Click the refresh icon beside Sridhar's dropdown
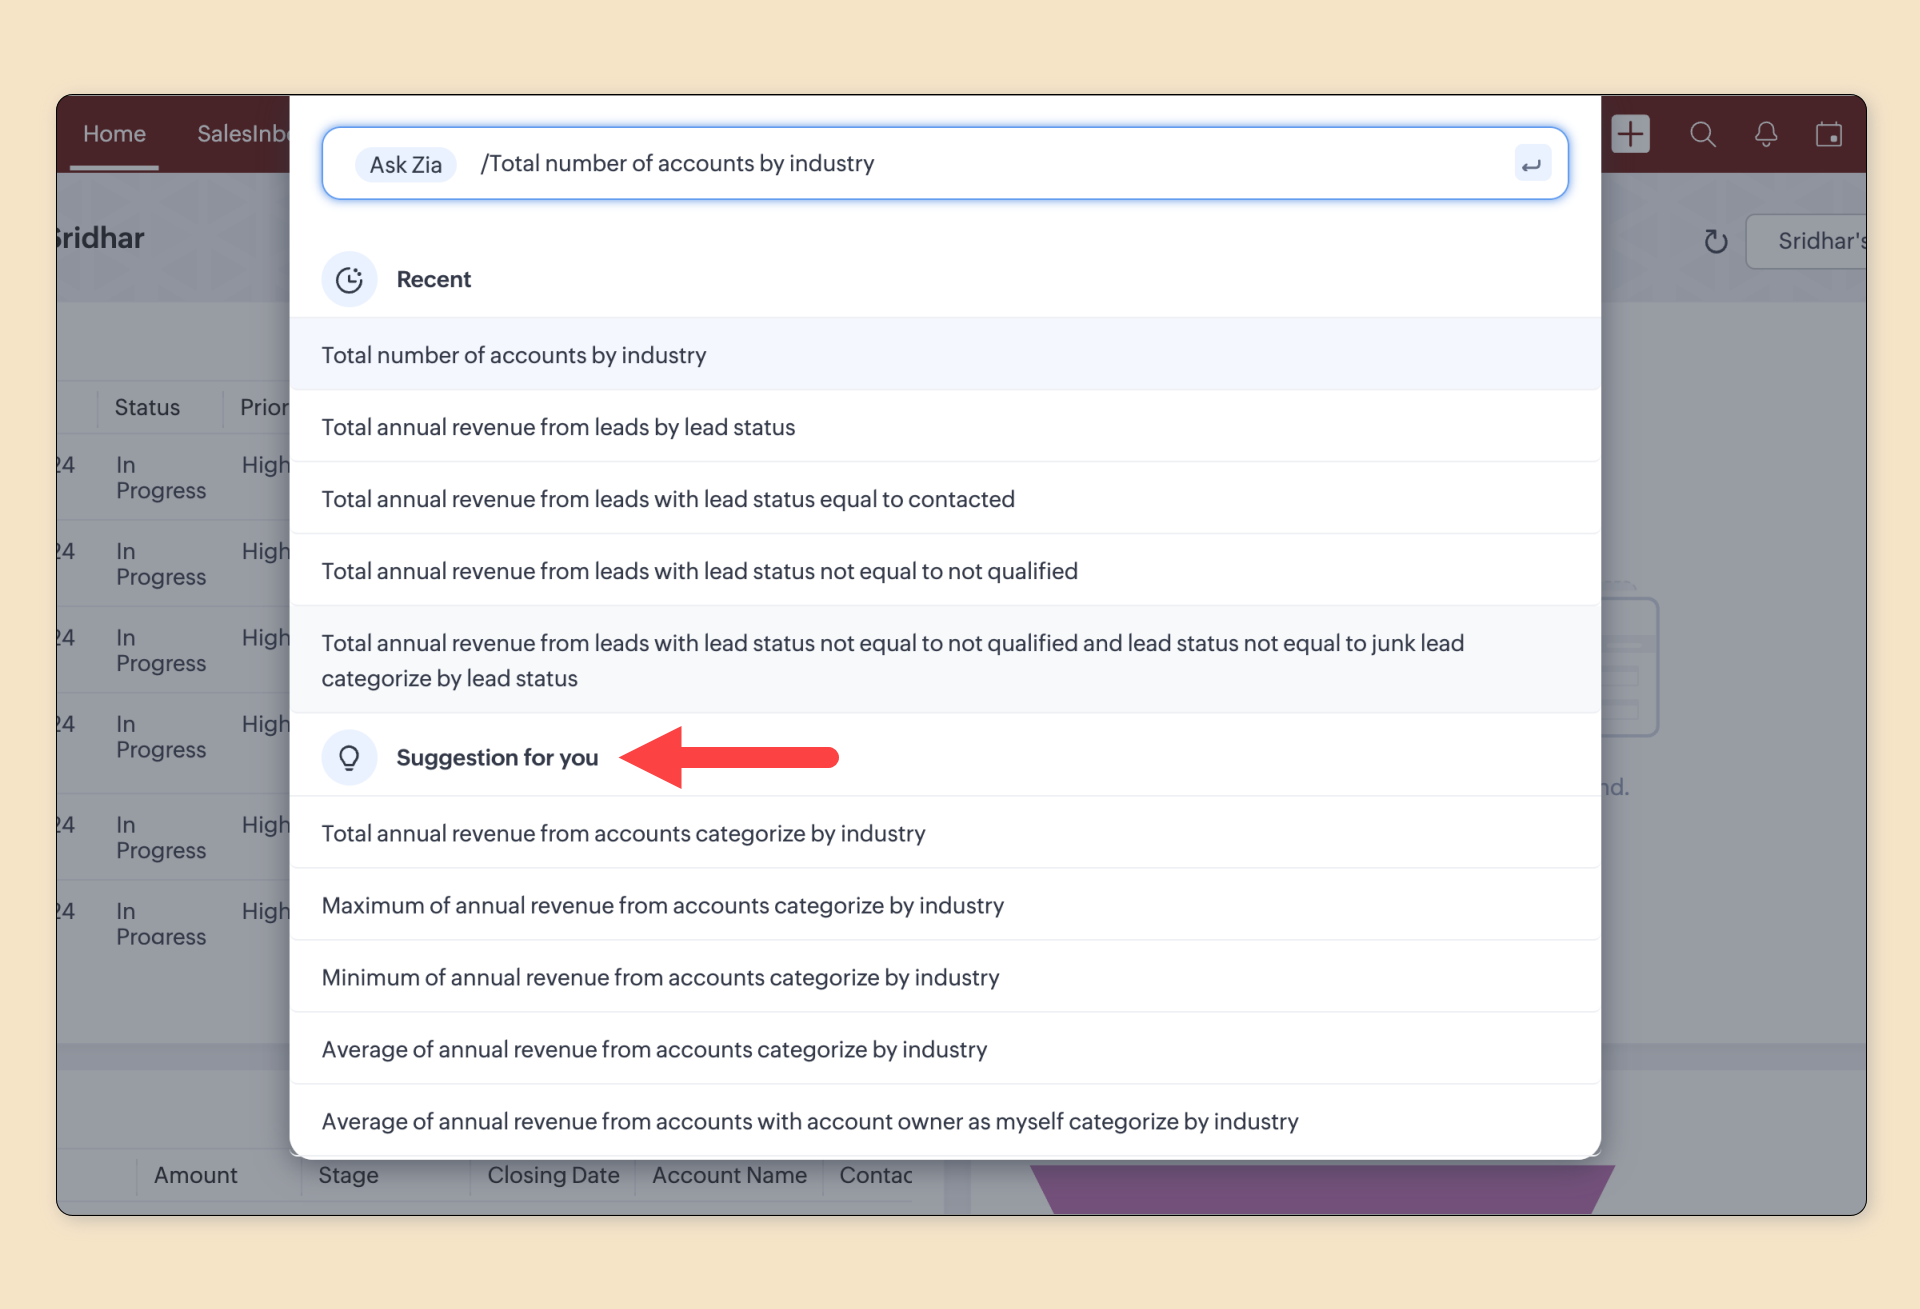 [x=1716, y=241]
